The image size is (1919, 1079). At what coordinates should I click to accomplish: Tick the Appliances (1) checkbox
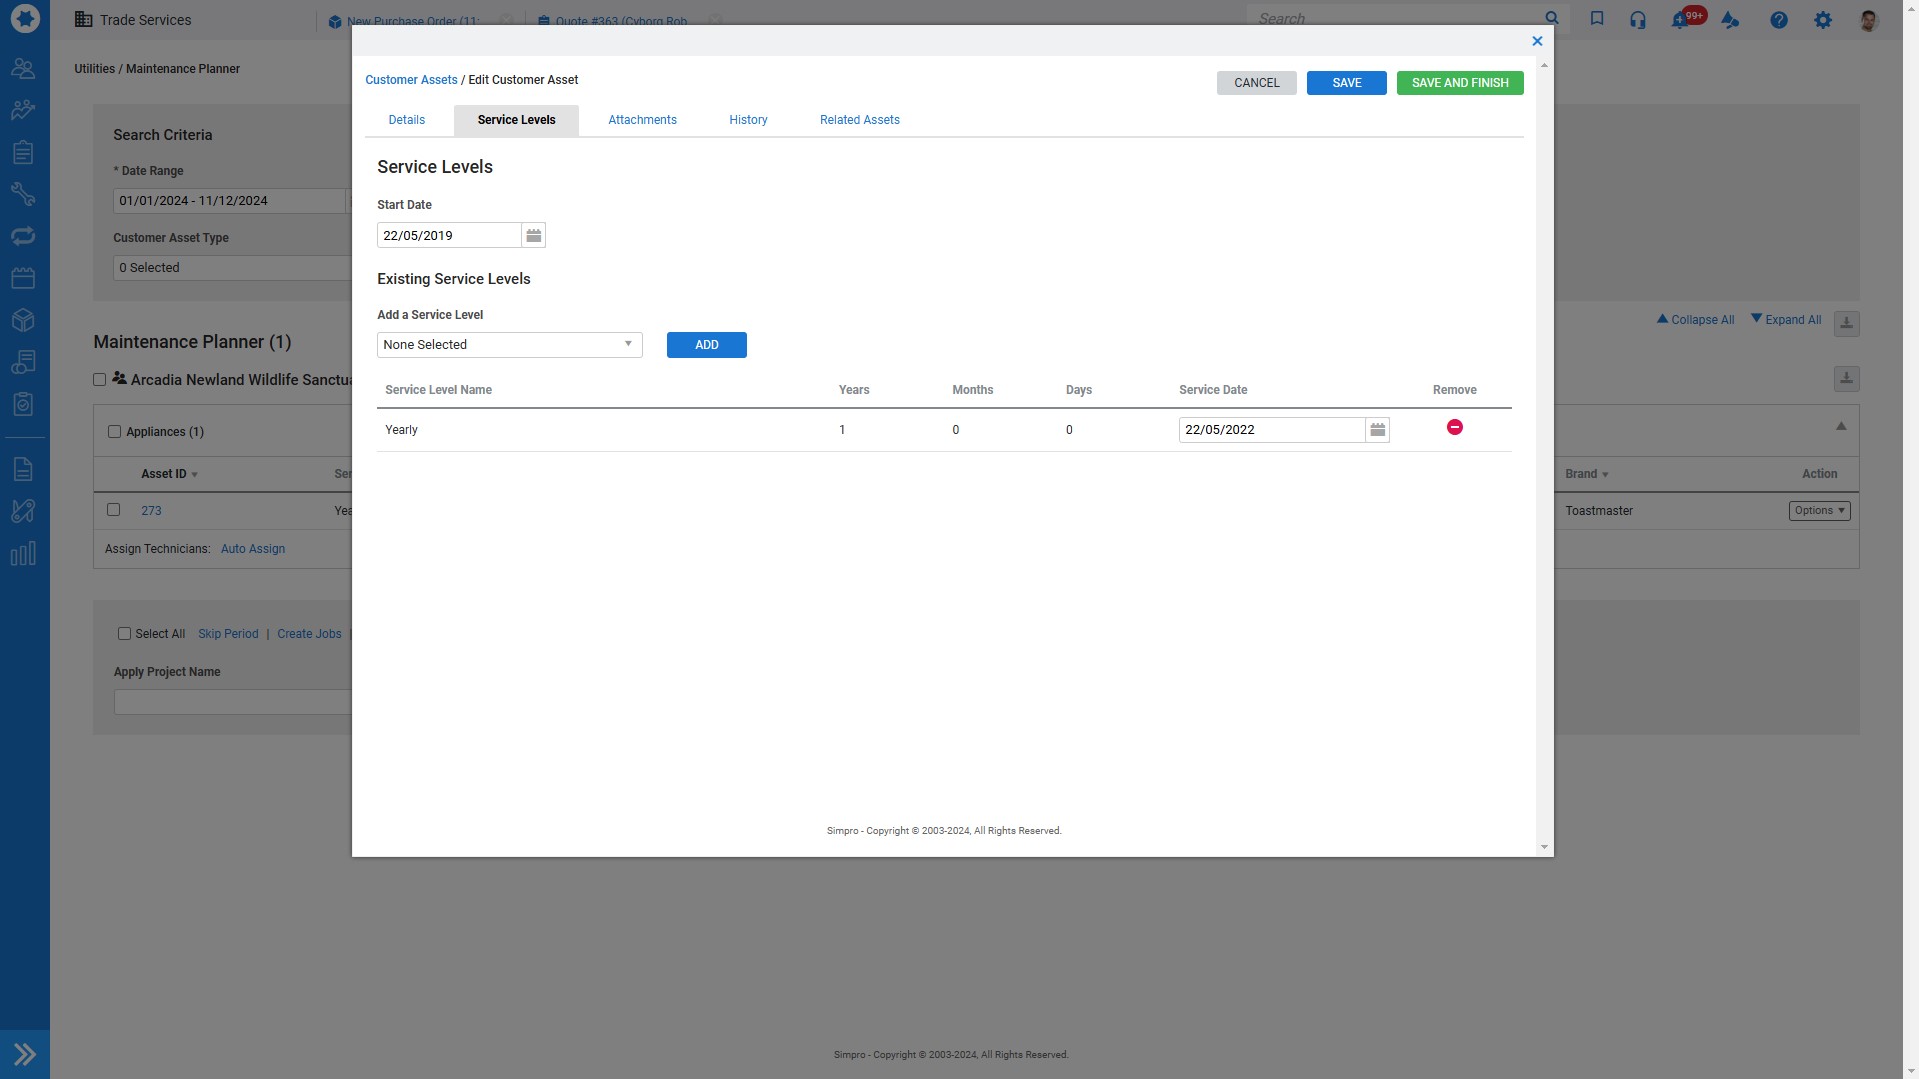[114, 432]
